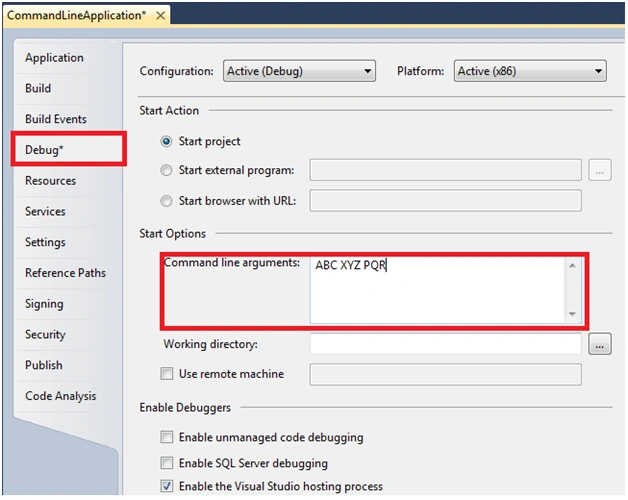The height and width of the screenshot is (500, 628).
Task: Enable Use remote machine checkbox
Action: click(167, 374)
